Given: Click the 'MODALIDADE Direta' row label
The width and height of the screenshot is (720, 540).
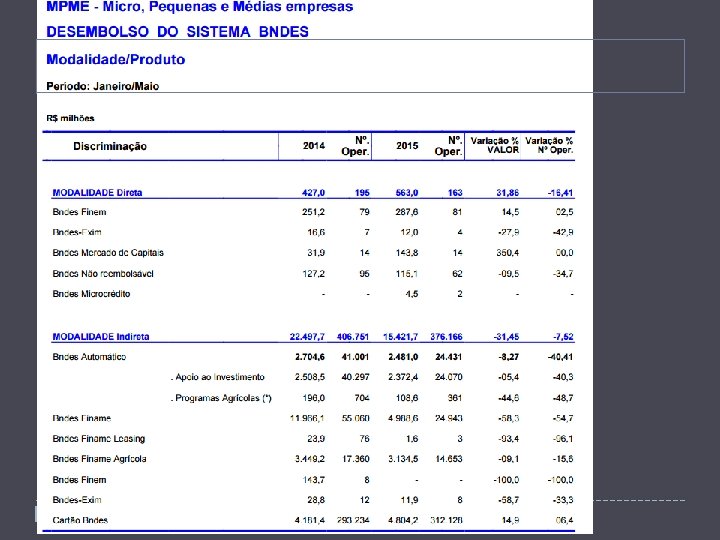Looking at the screenshot, I should coord(97,192).
